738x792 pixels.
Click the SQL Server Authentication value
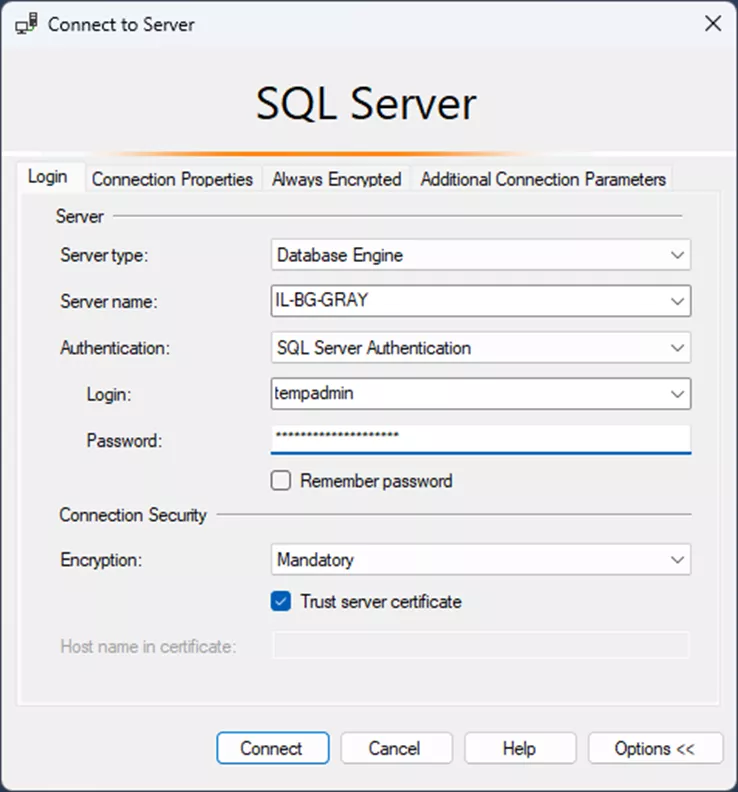374,348
